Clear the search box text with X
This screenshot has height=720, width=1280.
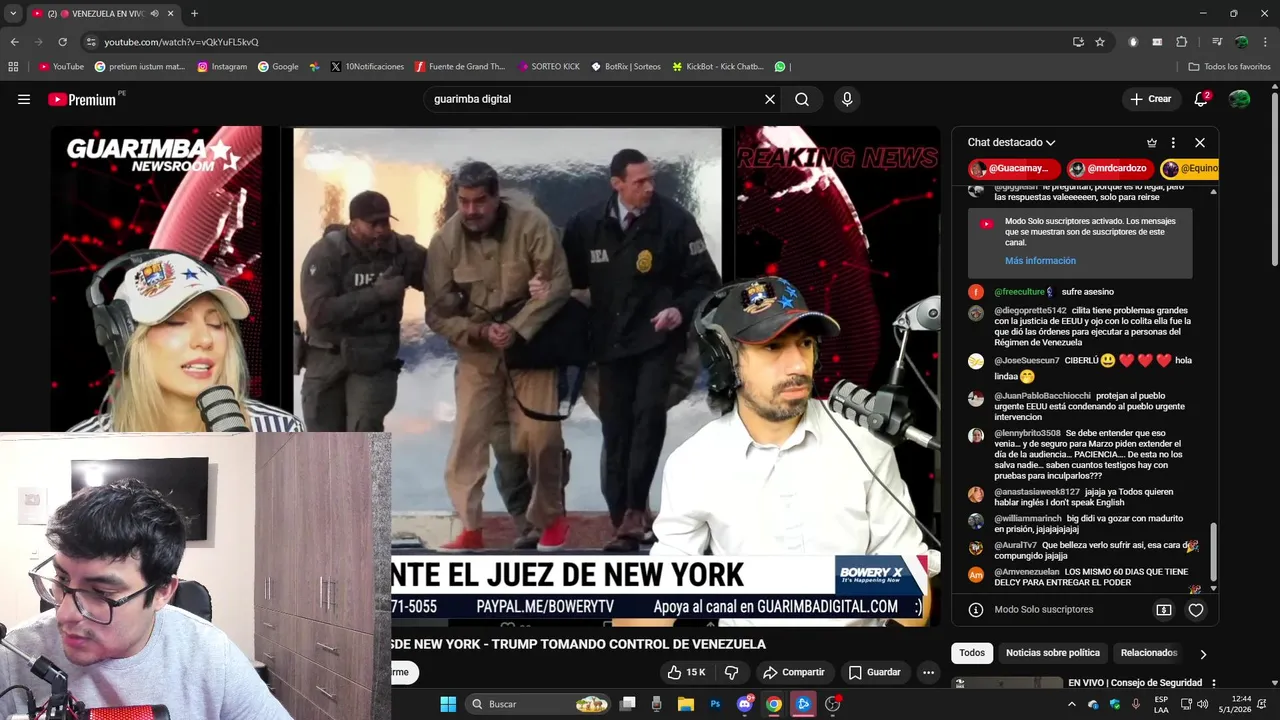(770, 99)
